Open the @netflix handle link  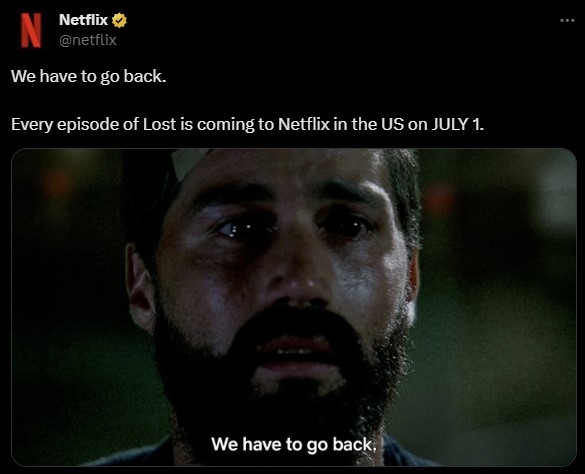pos(88,40)
